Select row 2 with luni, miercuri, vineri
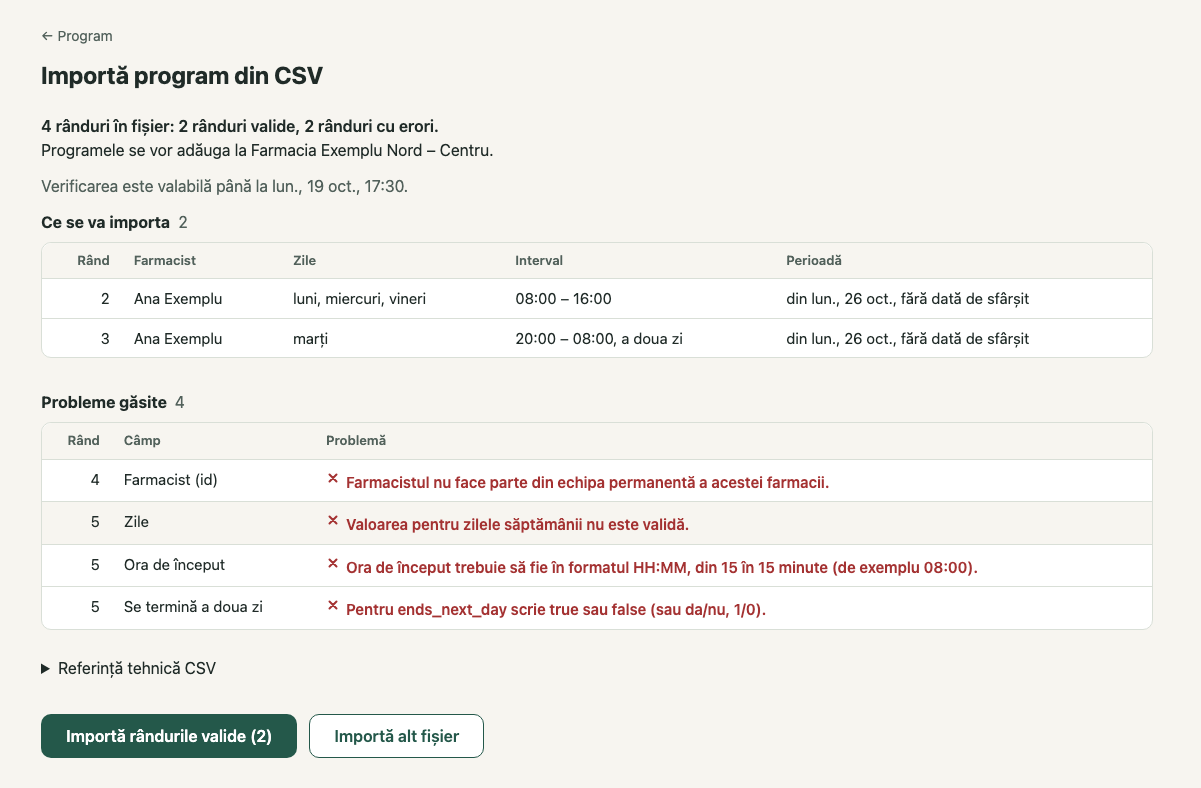The height and width of the screenshot is (788, 1201). pyautogui.click(x=597, y=299)
